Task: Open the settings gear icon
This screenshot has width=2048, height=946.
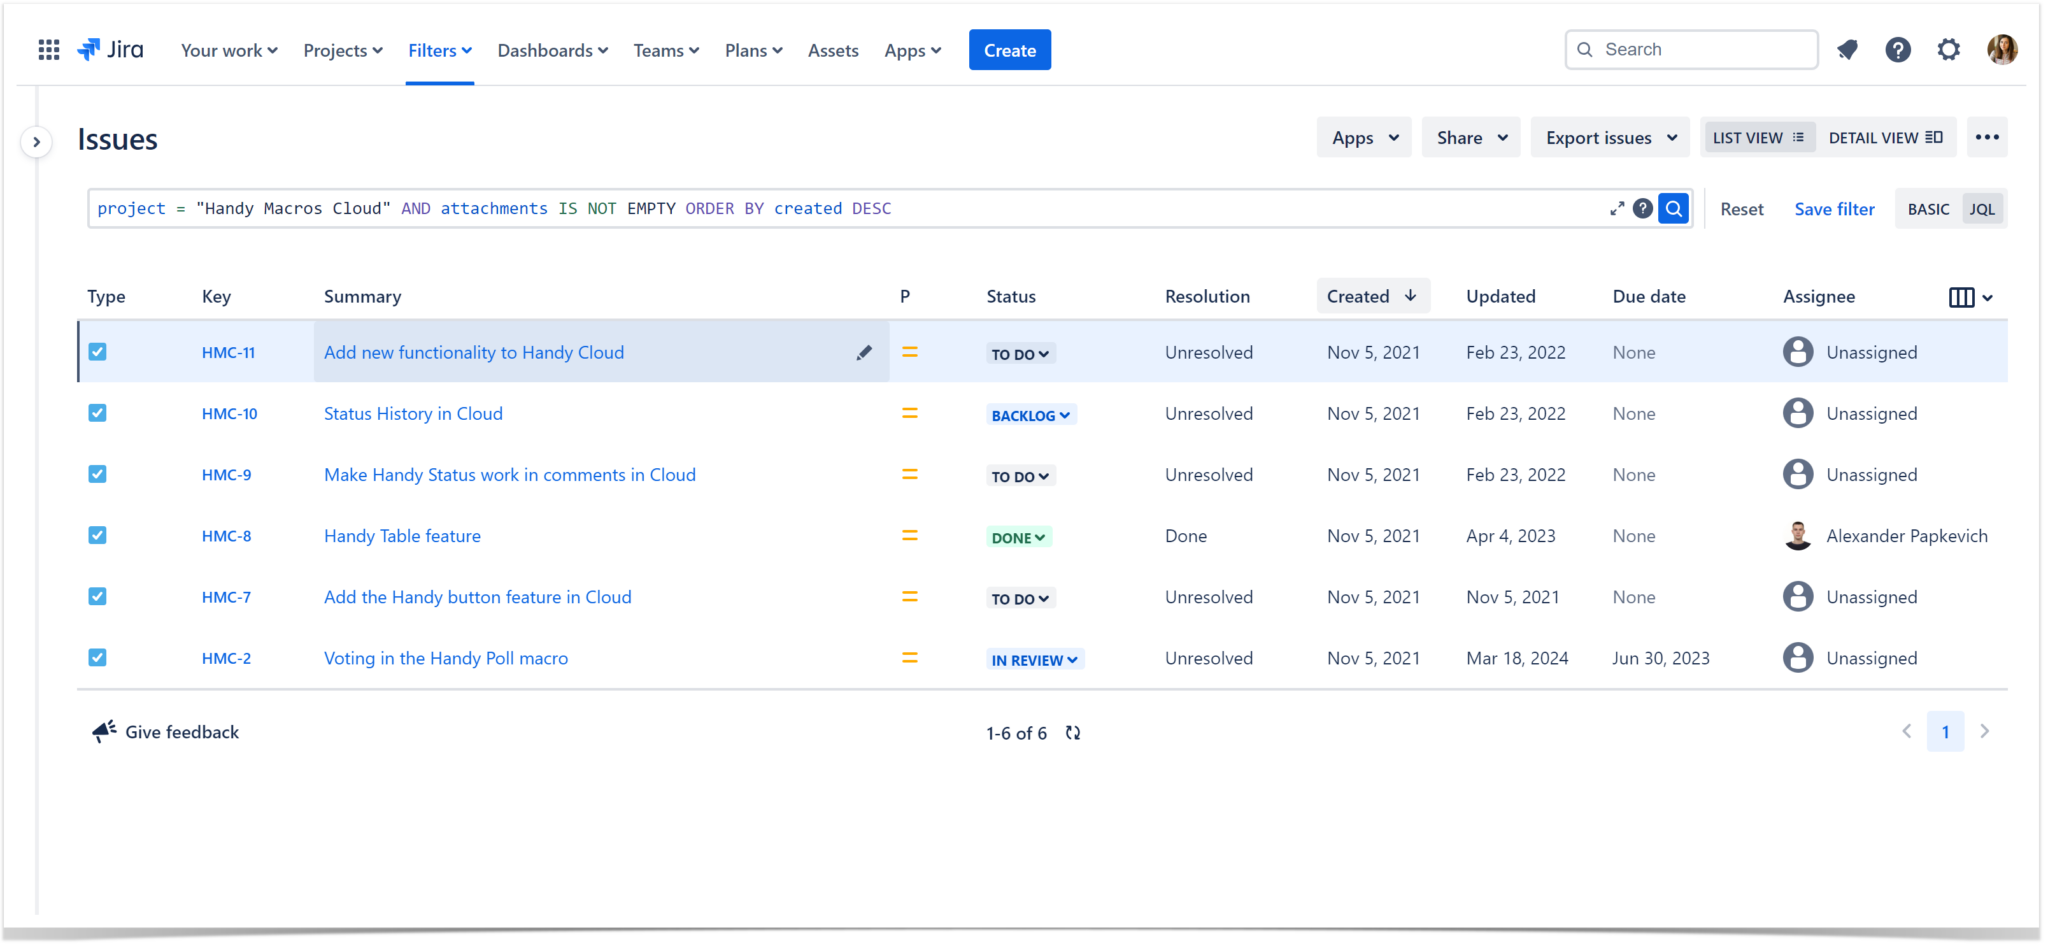Action: [1949, 49]
